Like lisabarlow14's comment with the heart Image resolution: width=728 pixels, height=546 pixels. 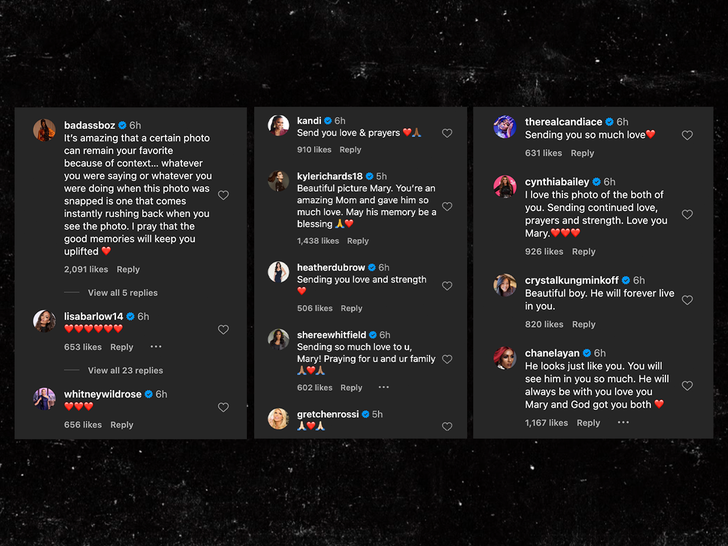coord(223,330)
